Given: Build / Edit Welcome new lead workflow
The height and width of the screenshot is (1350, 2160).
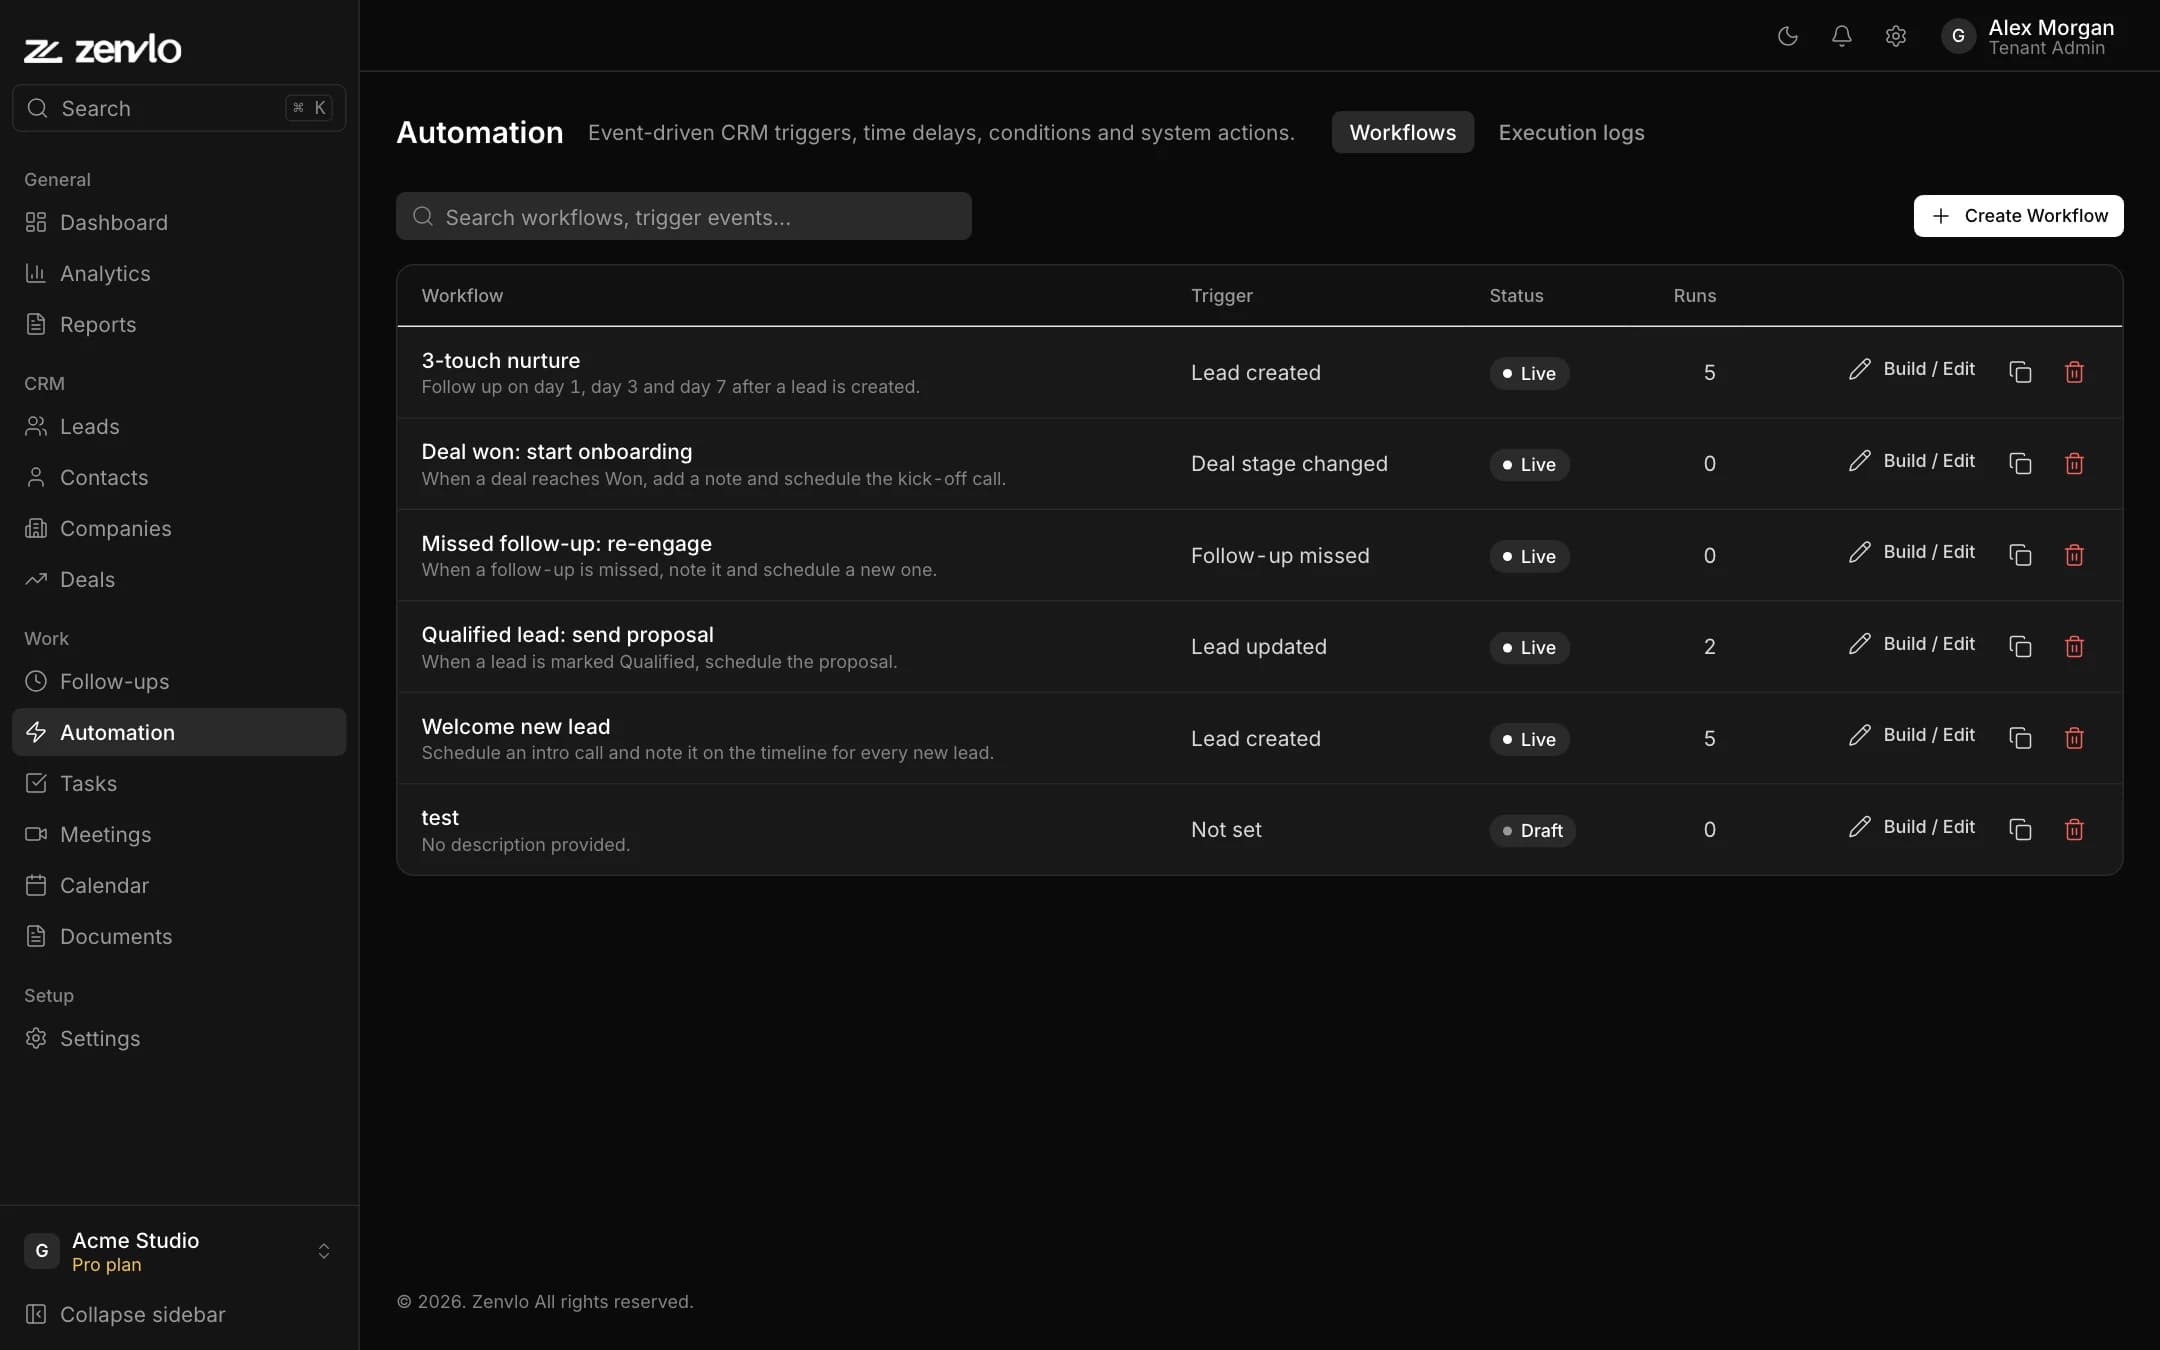Looking at the screenshot, I should coord(1911,735).
